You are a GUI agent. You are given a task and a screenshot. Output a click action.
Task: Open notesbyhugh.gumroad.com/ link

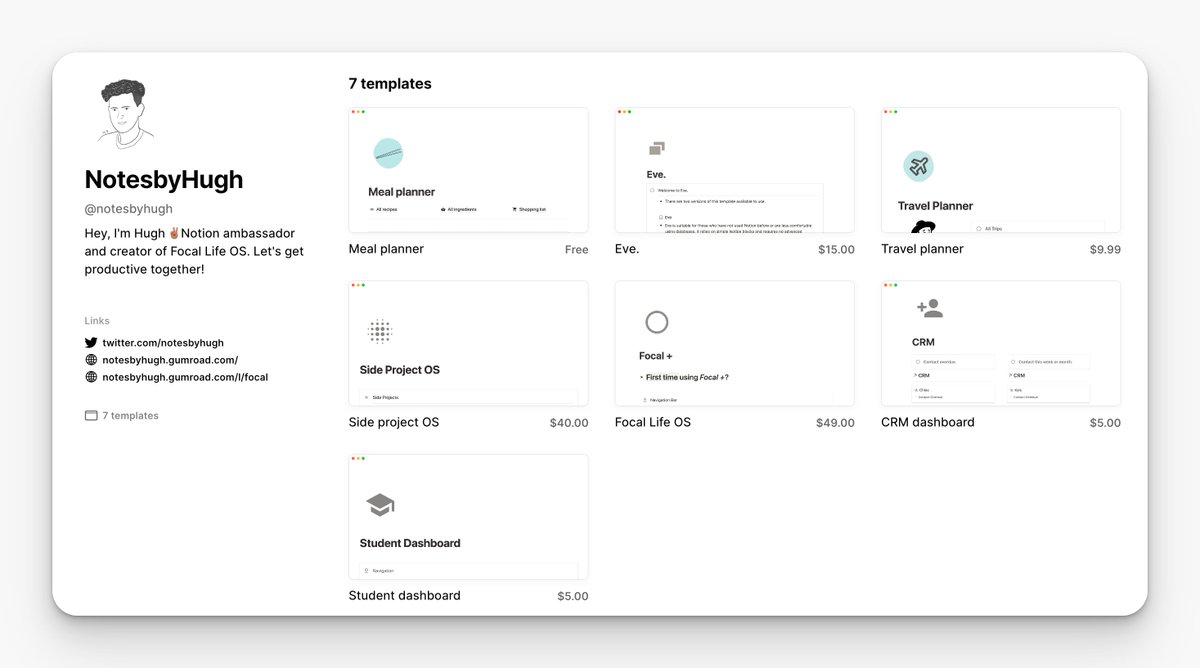(x=170, y=360)
